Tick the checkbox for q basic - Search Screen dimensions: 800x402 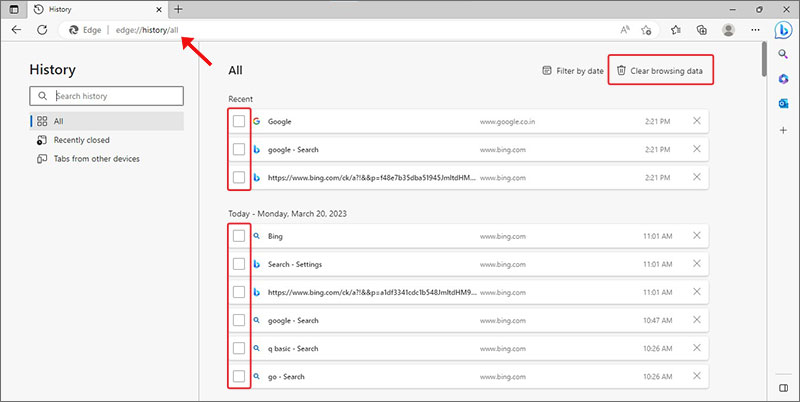(238, 348)
